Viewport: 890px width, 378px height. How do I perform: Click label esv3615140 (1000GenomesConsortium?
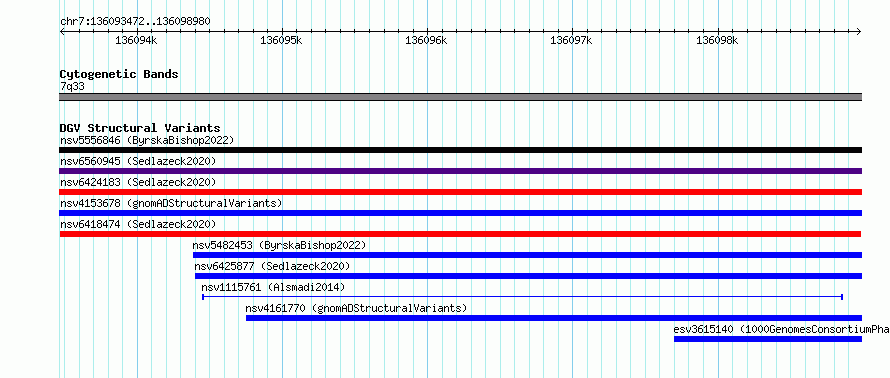(x=782, y=329)
